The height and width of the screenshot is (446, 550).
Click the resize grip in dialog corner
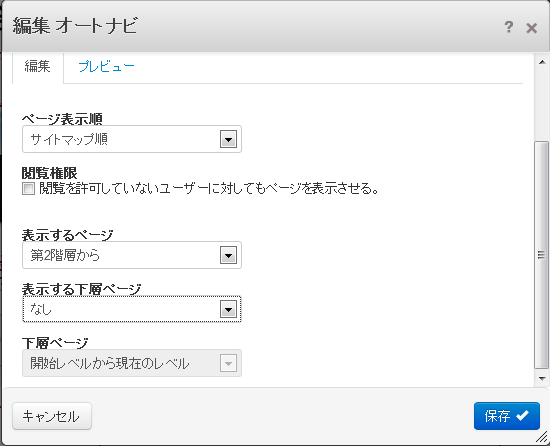coord(542,437)
